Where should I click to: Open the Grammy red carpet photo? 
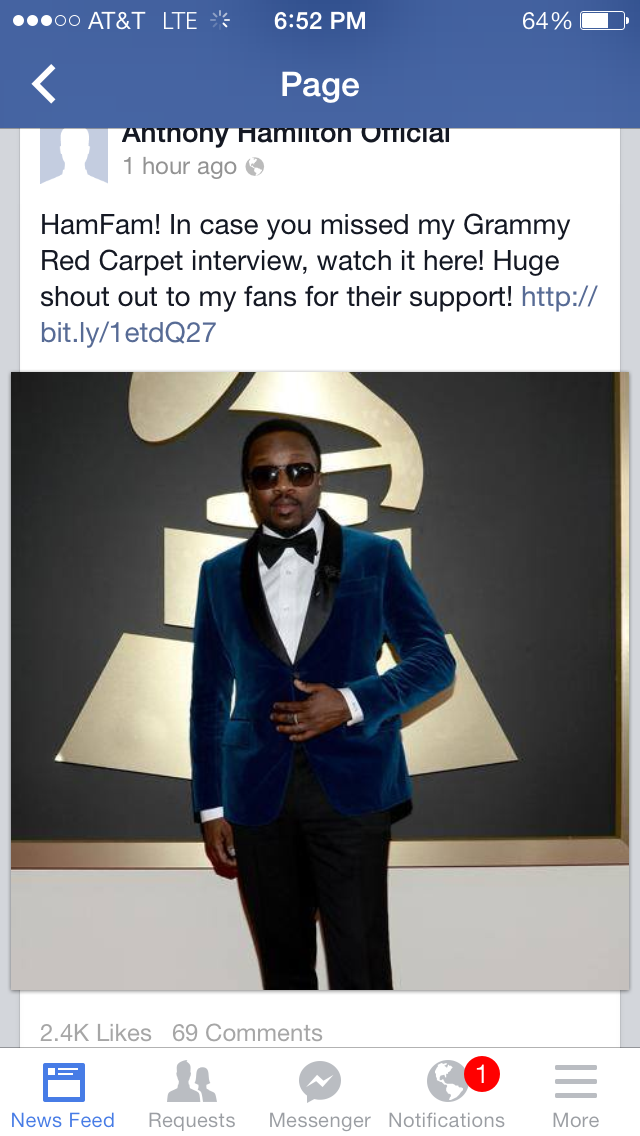320,681
